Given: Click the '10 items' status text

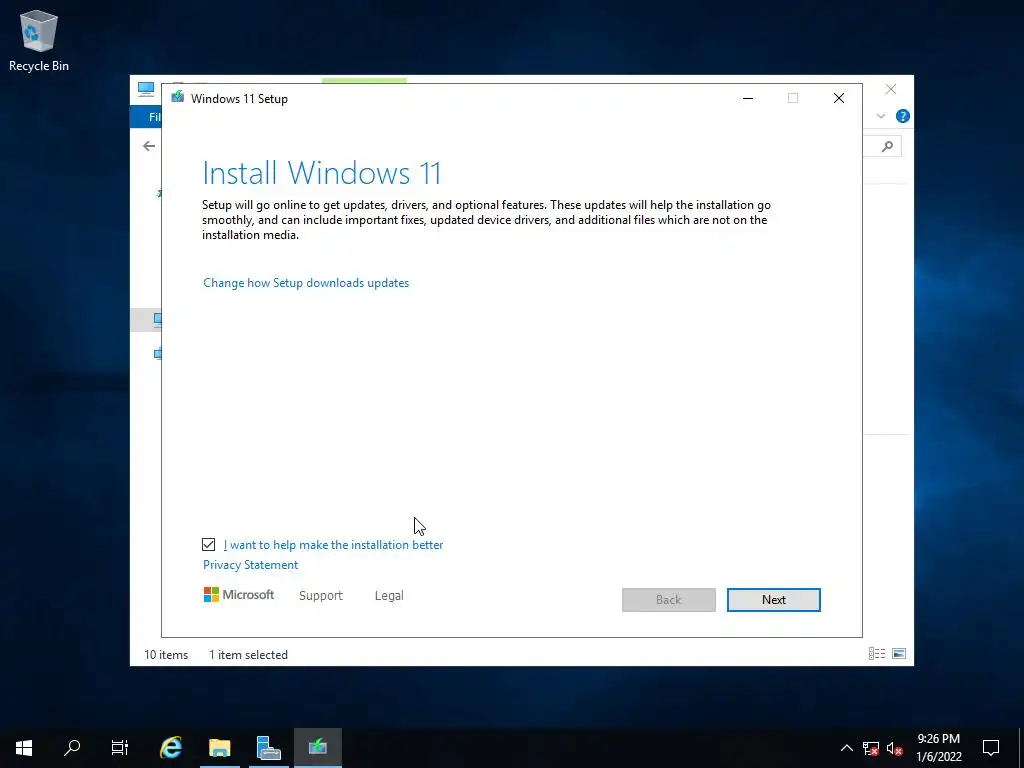Looking at the screenshot, I should pyautogui.click(x=166, y=654).
